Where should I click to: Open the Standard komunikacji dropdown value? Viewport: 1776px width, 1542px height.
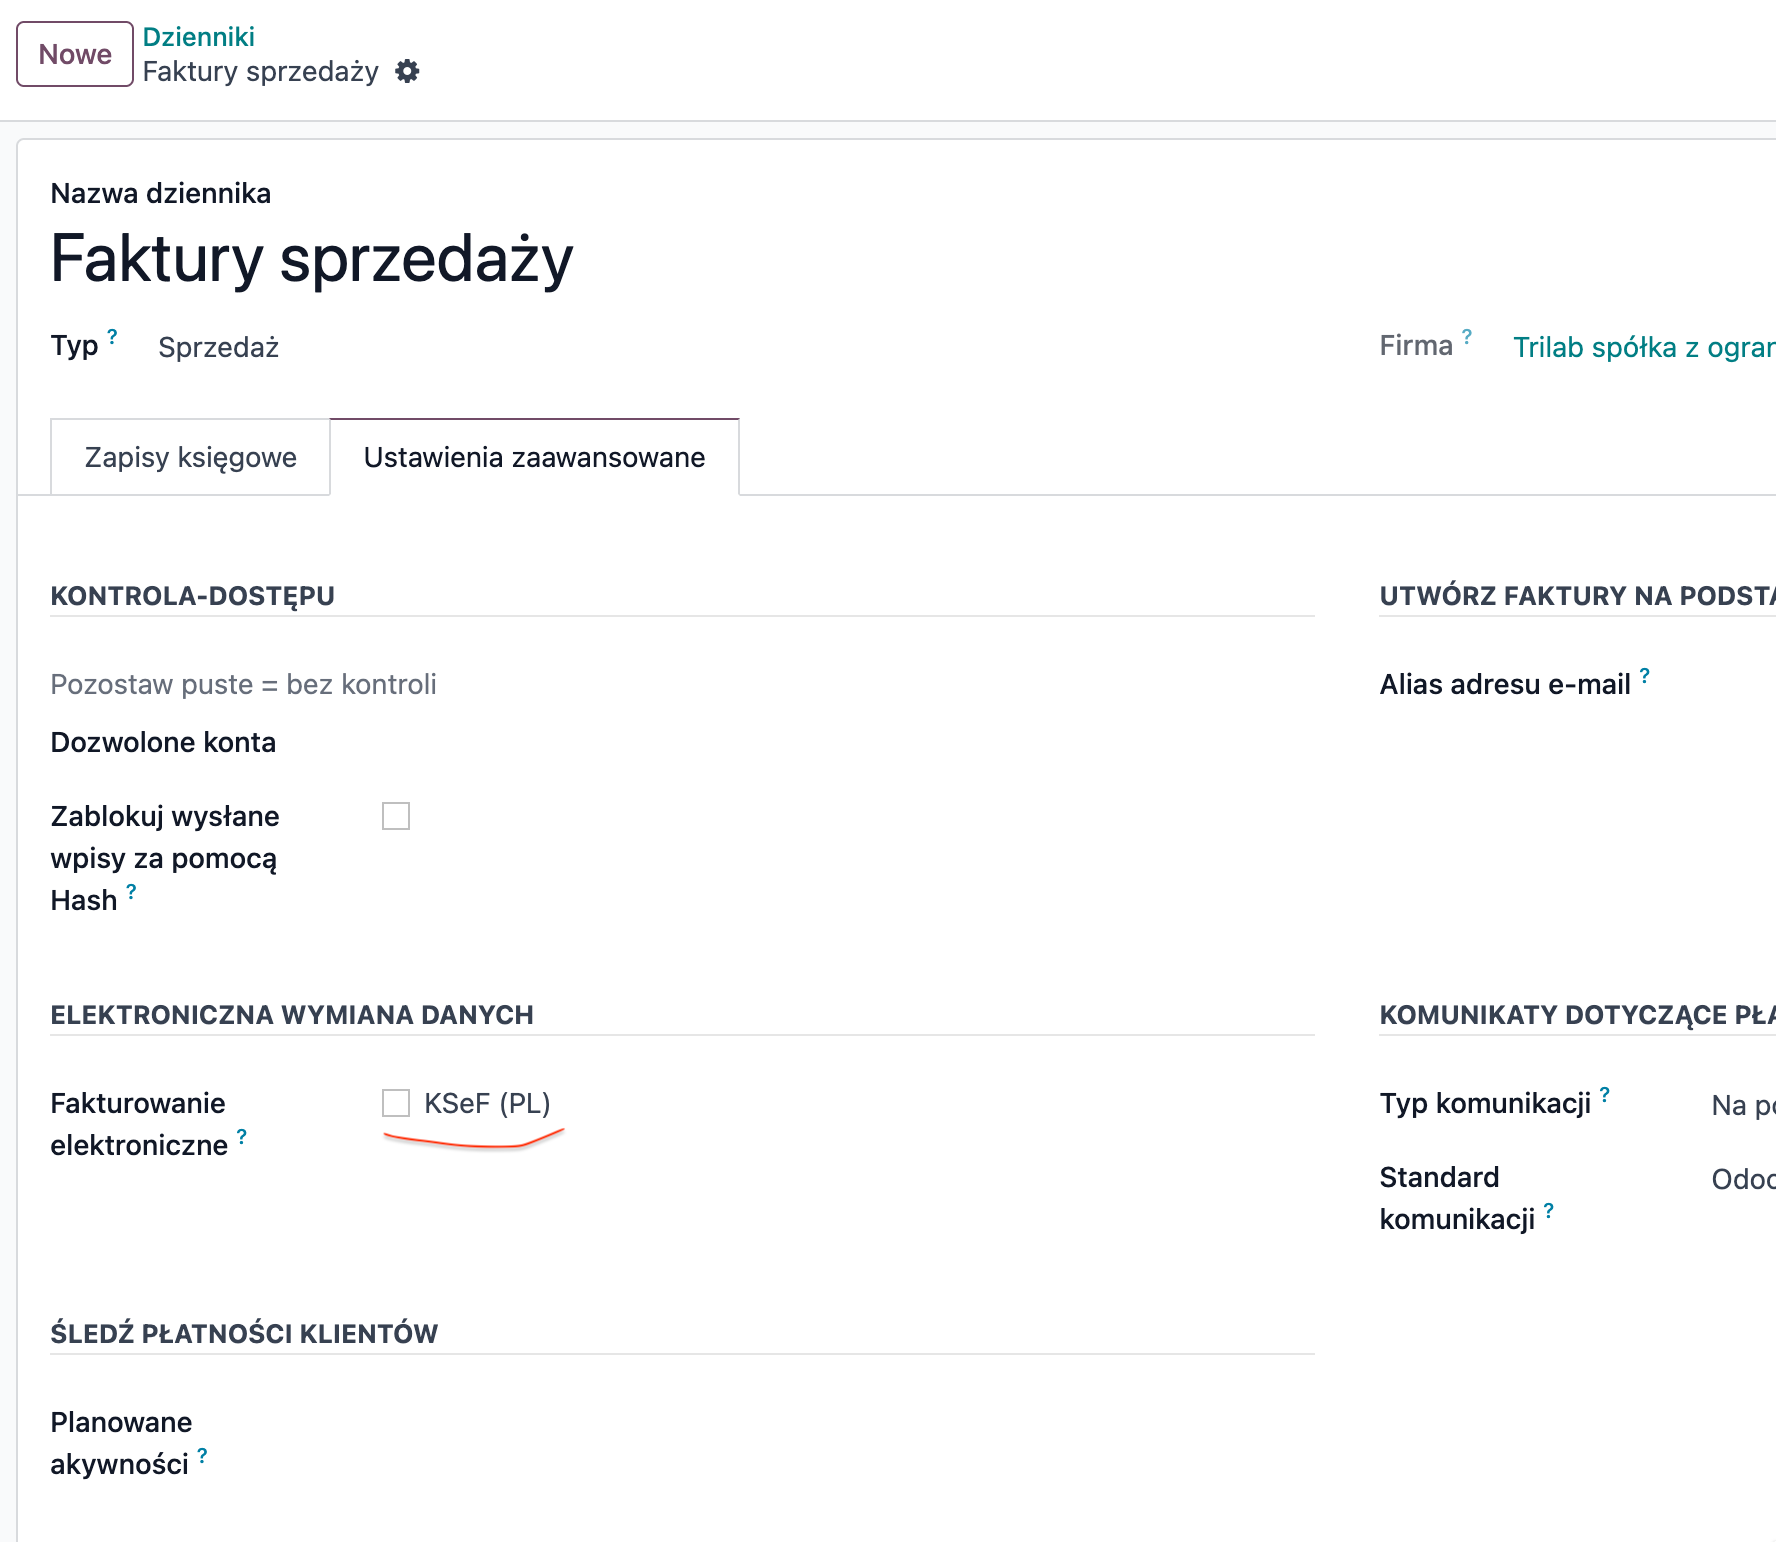tap(1742, 1179)
